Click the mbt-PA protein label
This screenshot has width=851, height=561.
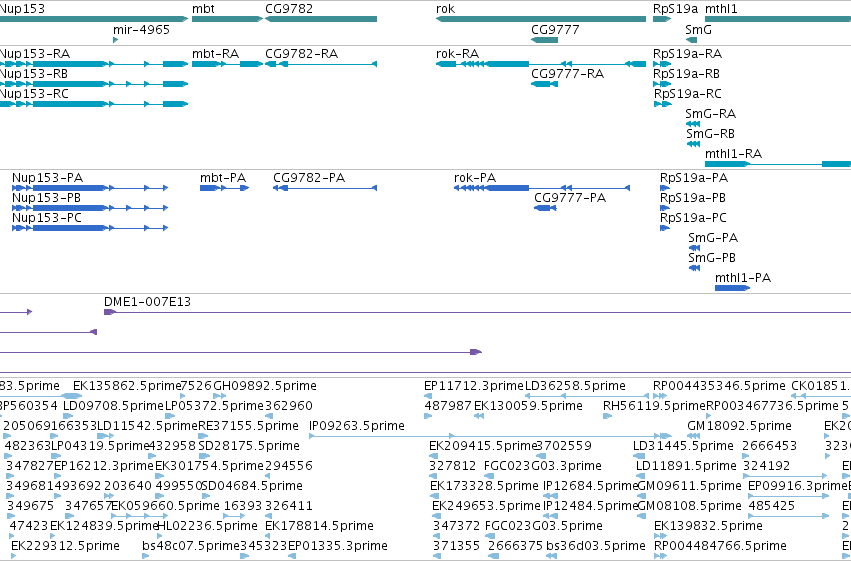(x=223, y=178)
